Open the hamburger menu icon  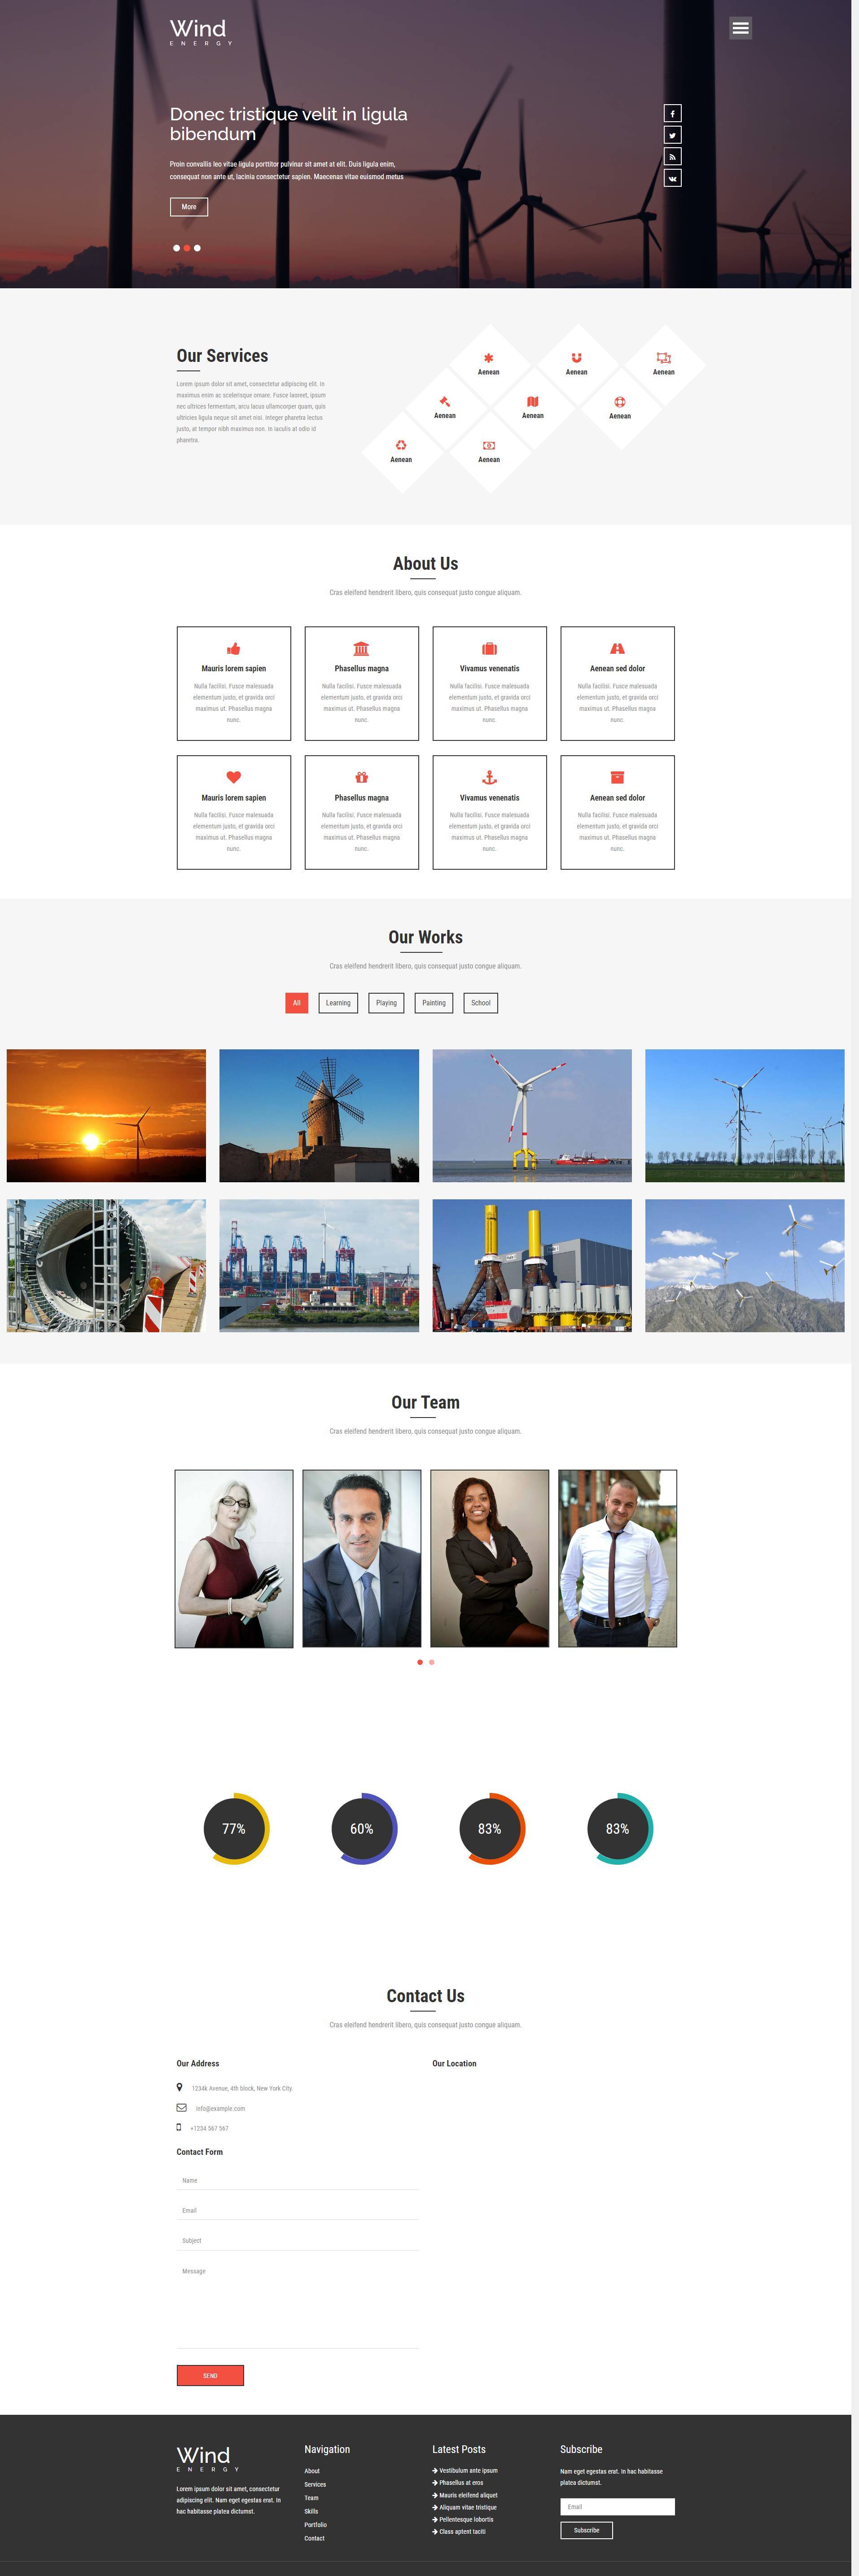click(x=740, y=28)
